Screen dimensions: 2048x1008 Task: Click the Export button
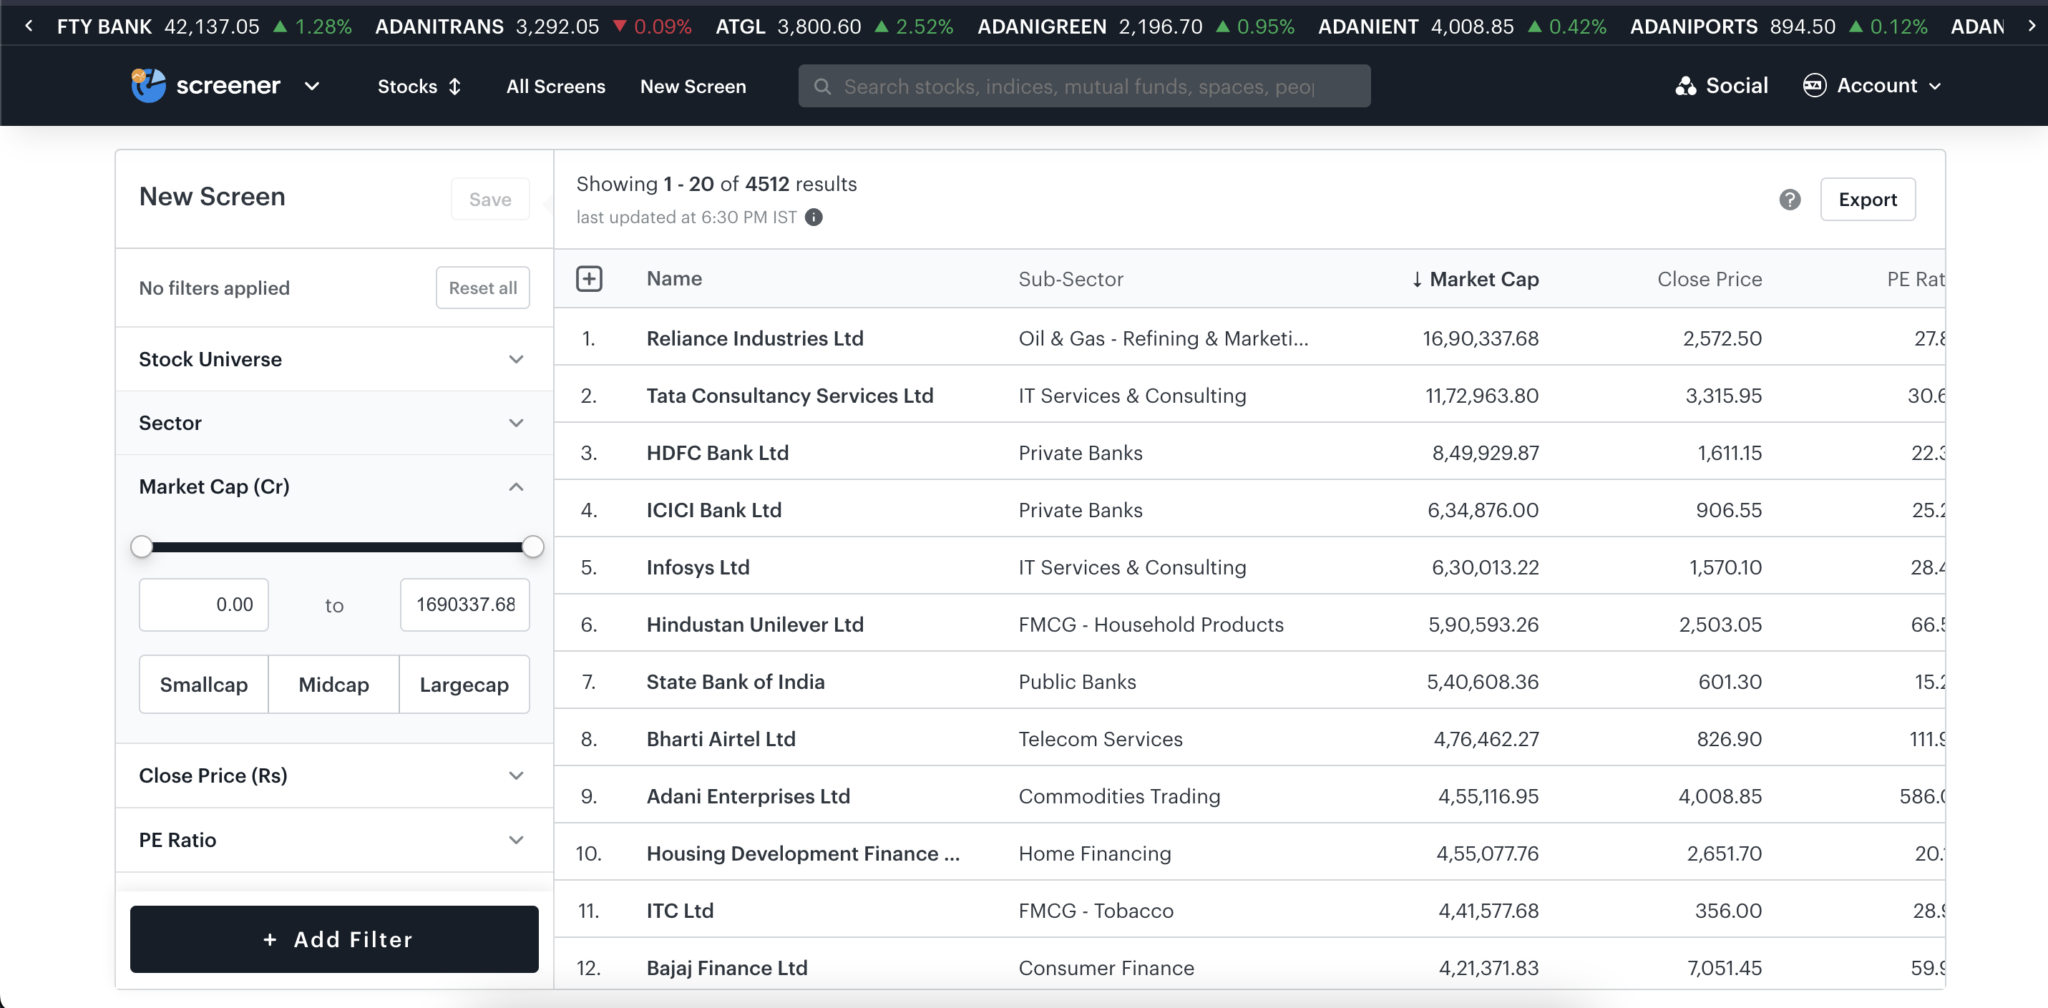tap(1867, 200)
